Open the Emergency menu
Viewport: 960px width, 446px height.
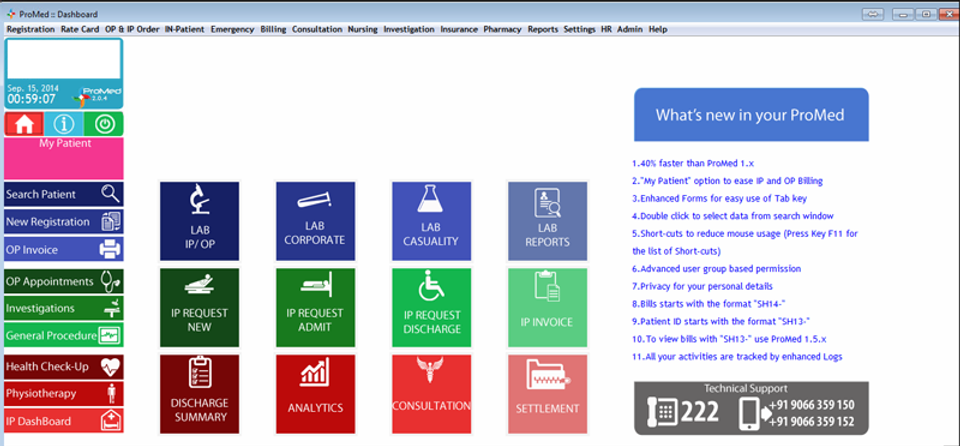232,29
